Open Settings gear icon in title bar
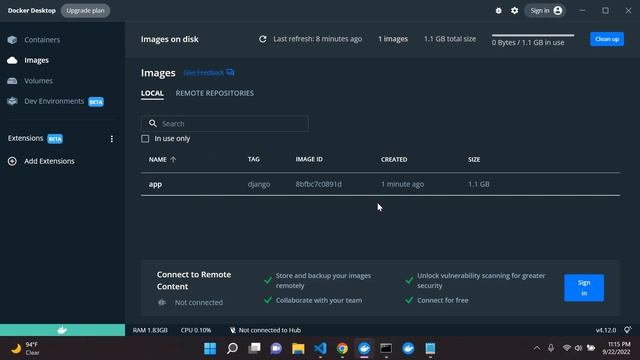 point(515,11)
